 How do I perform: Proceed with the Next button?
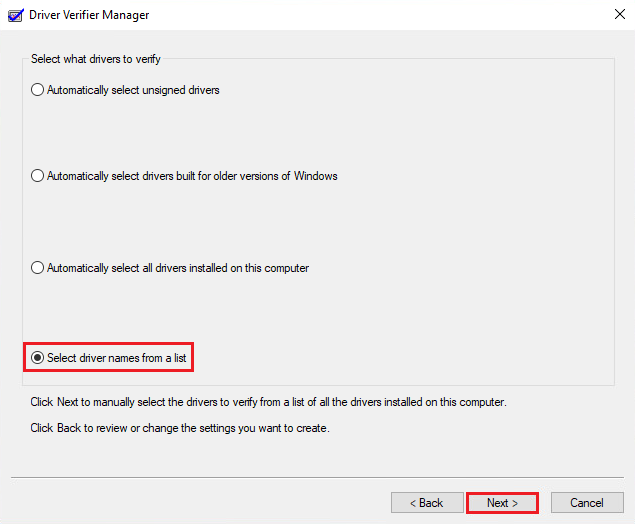pyautogui.click(x=502, y=503)
